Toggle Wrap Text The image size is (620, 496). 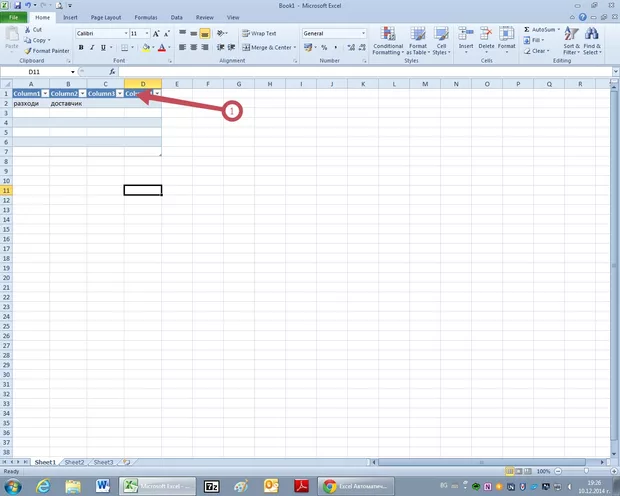click(259, 33)
